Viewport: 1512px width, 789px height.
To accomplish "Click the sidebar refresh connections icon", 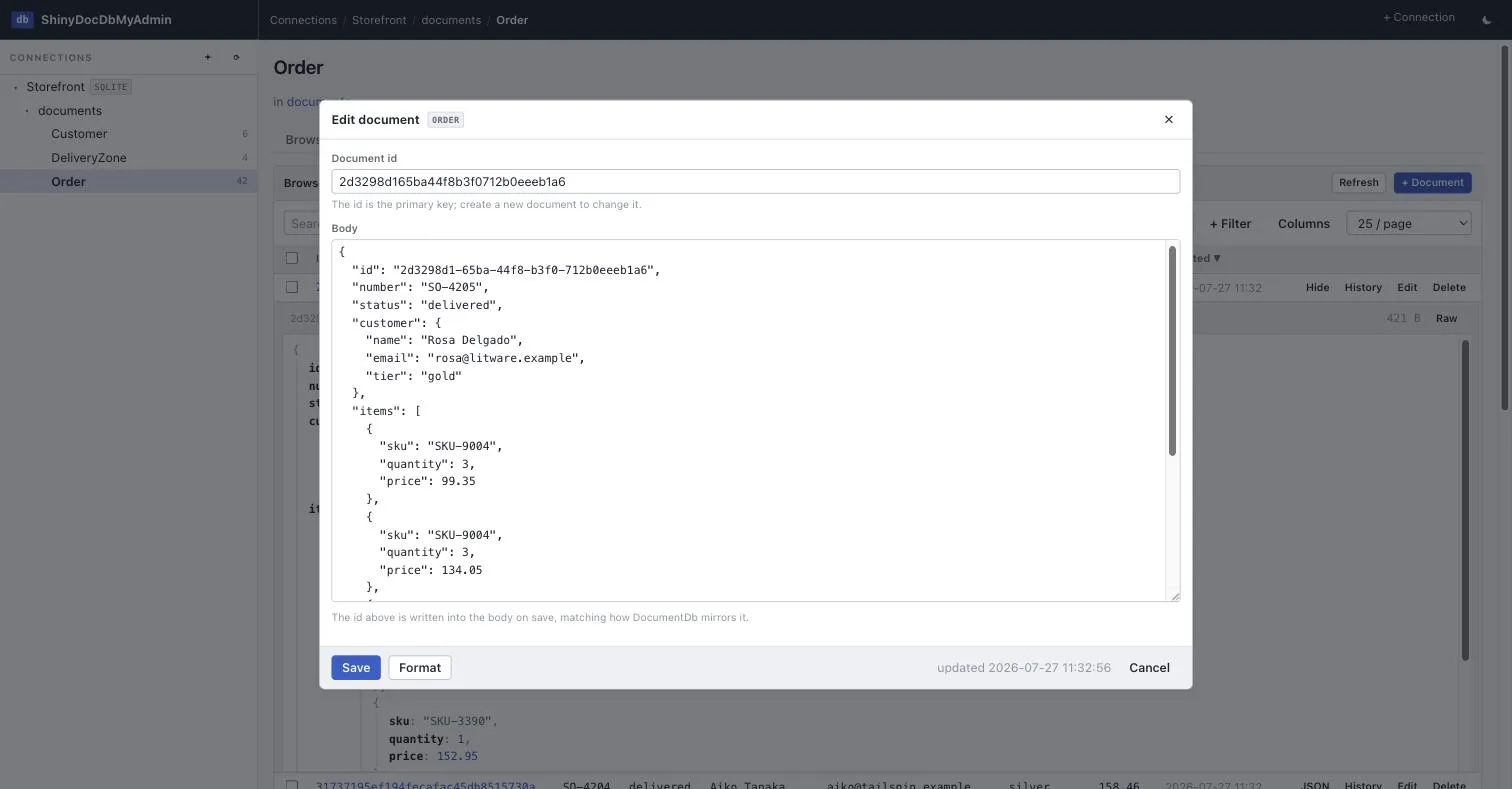I will pyautogui.click(x=236, y=57).
